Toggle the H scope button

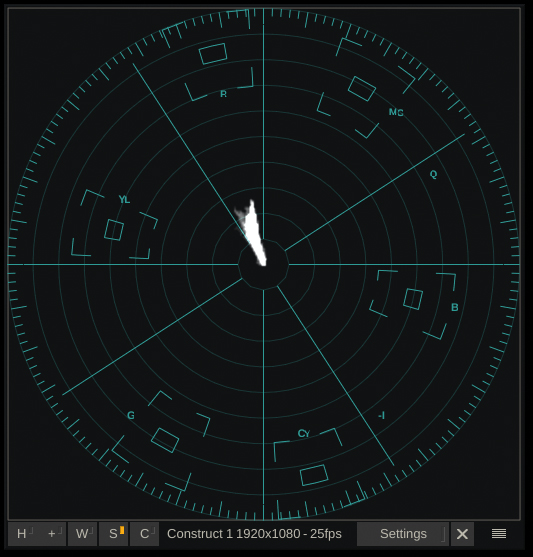coord(23,534)
